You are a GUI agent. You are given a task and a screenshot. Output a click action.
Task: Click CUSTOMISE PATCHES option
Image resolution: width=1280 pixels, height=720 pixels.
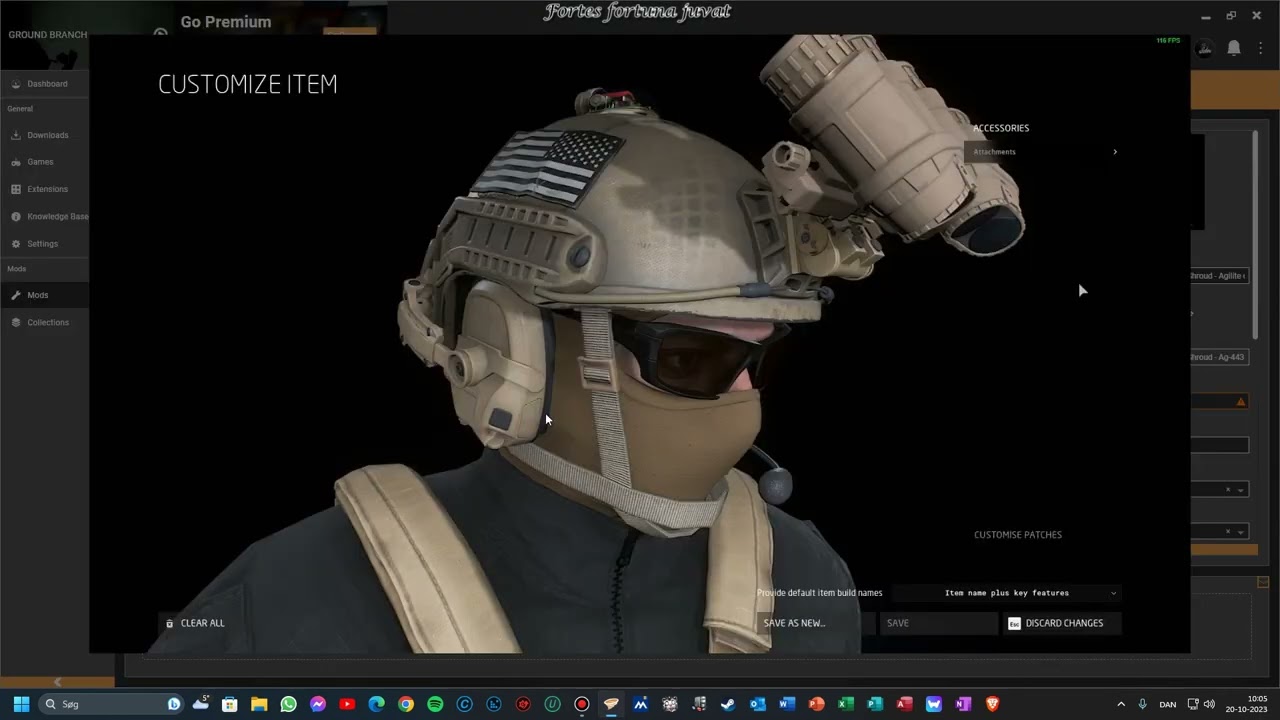coord(1018,535)
